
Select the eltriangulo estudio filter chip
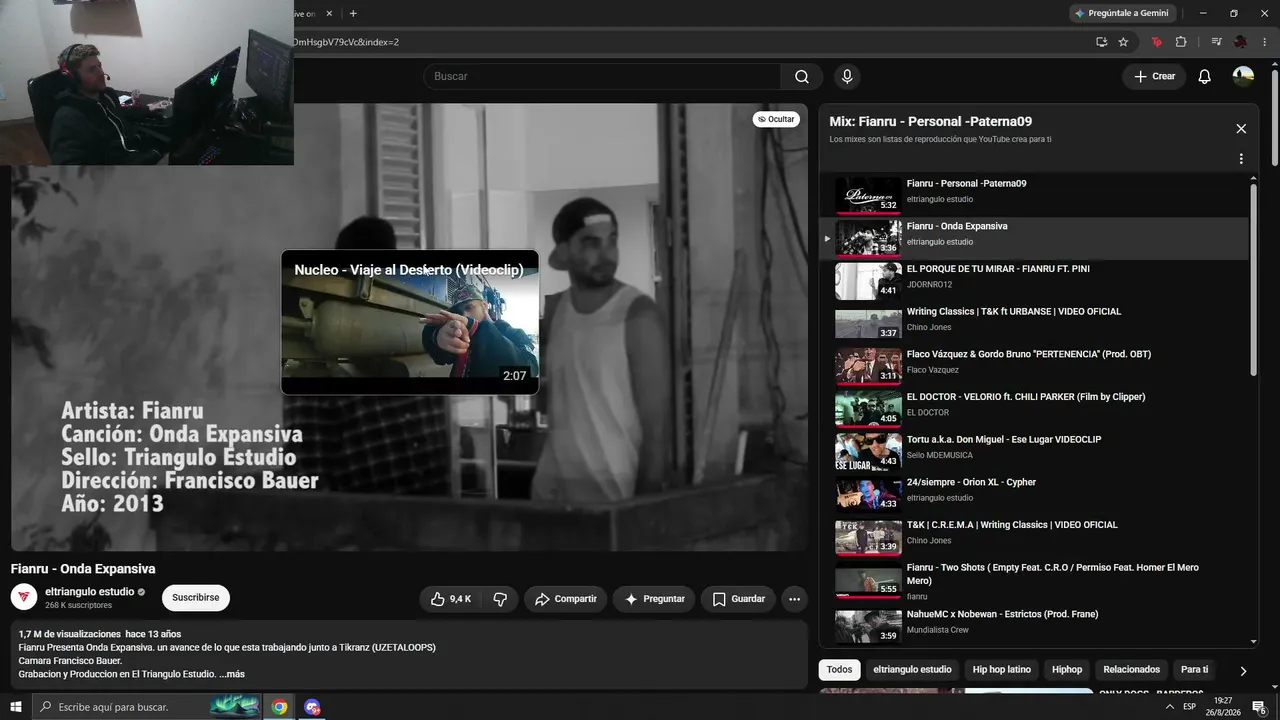(x=912, y=670)
